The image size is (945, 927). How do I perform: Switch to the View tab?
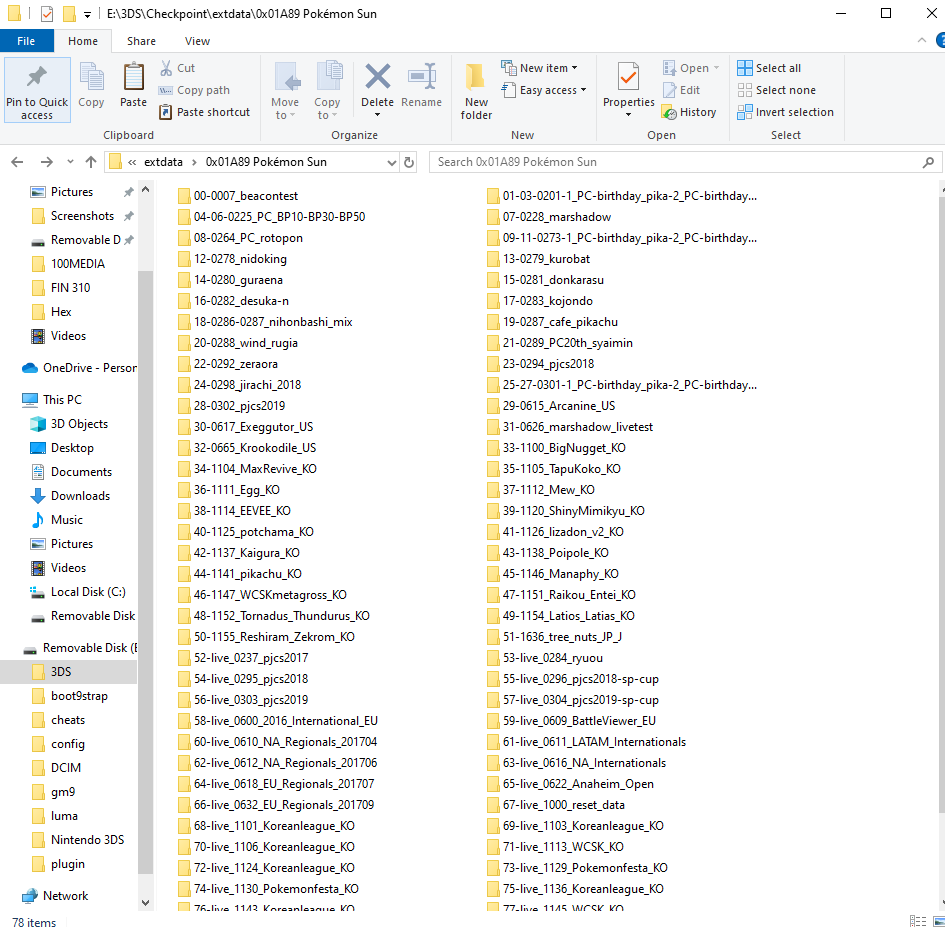coord(197,41)
